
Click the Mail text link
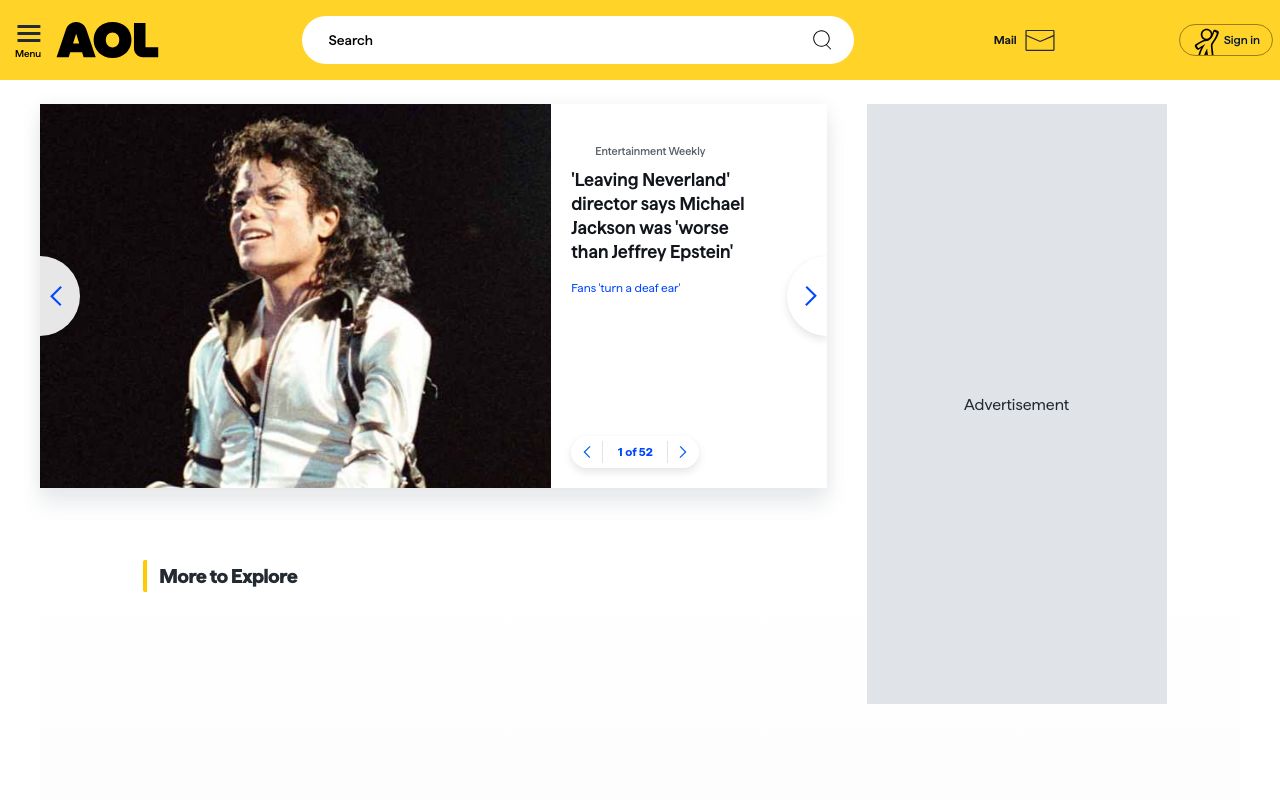[1005, 40]
